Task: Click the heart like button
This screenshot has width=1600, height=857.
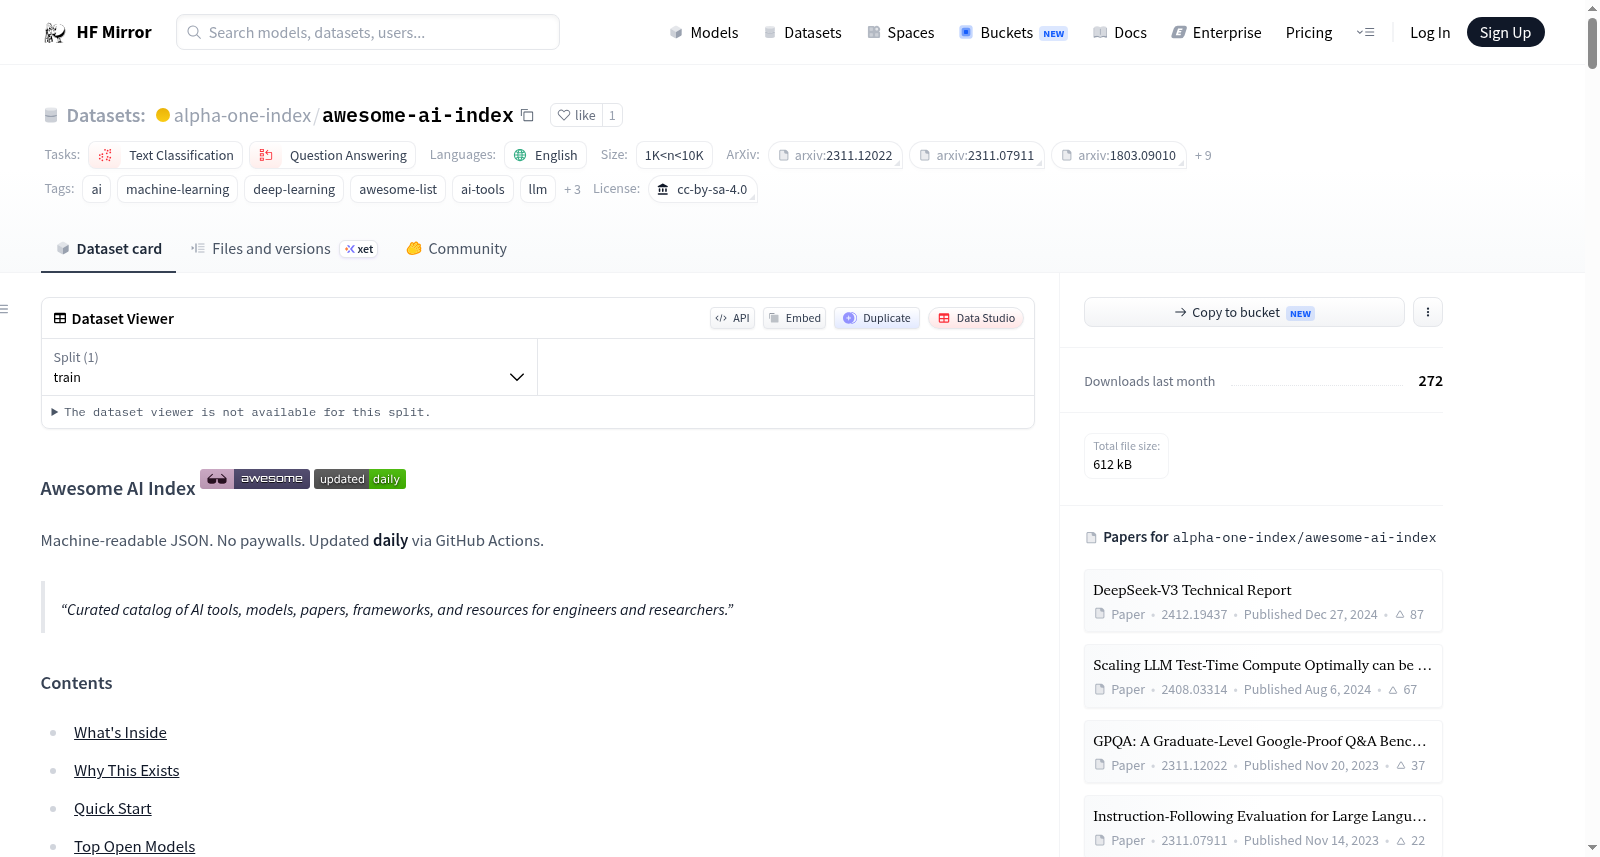Action: point(576,115)
